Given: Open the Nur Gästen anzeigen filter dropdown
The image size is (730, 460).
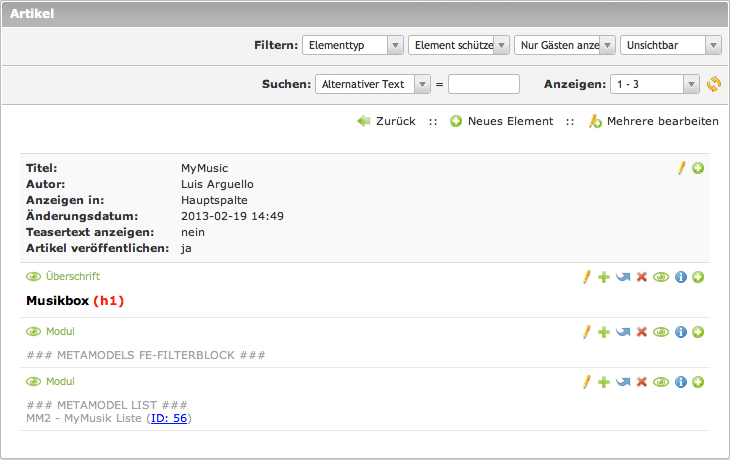Looking at the screenshot, I should pos(565,45).
